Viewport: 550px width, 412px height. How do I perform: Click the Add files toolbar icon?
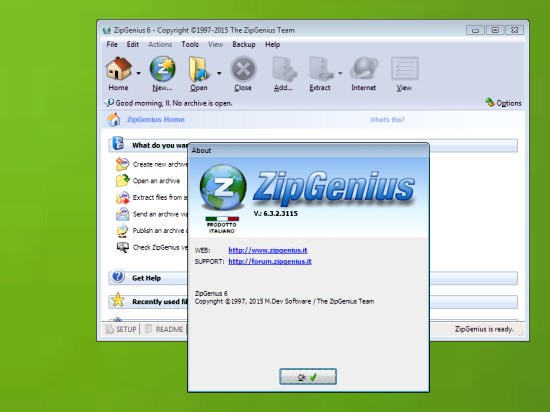click(284, 69)
